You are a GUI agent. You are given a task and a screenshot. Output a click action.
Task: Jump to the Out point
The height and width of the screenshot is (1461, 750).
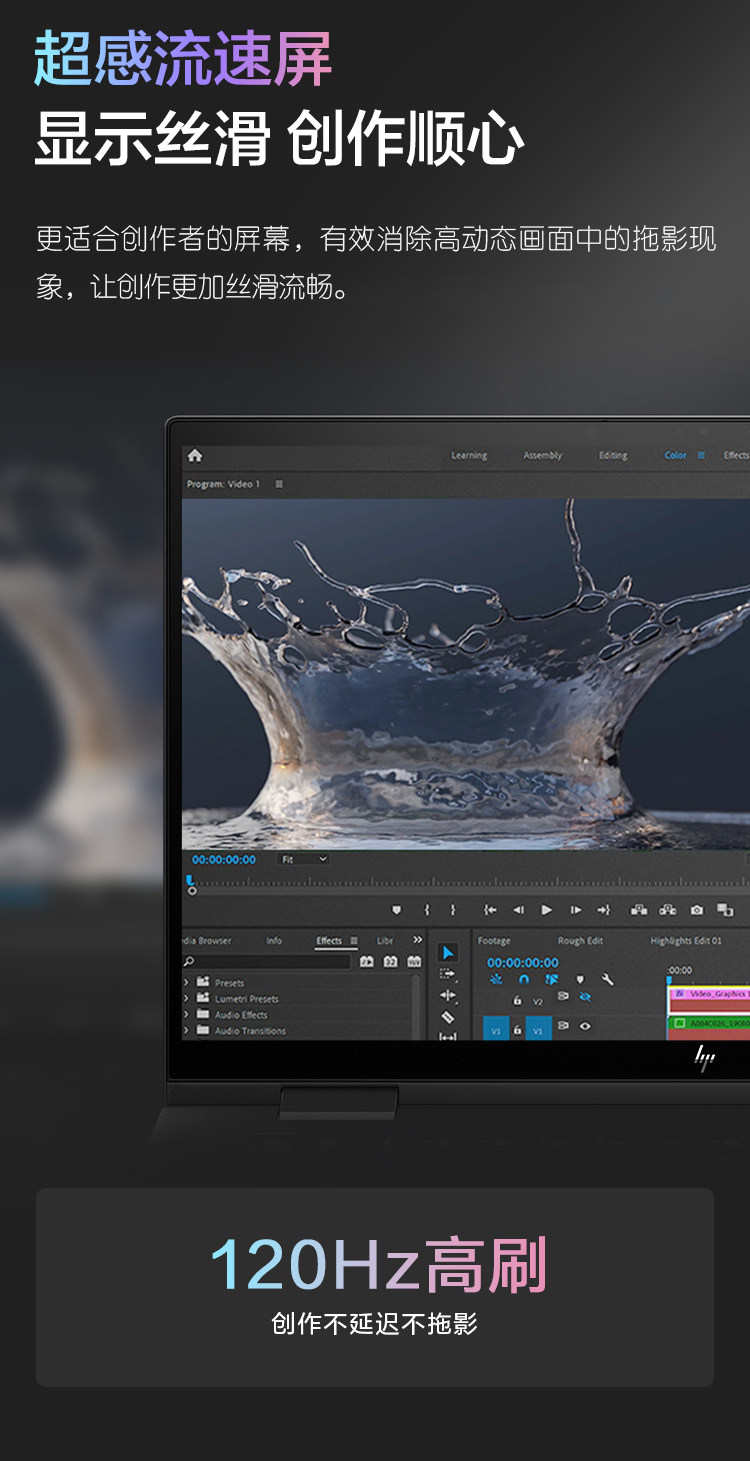(x=603, y=910)
